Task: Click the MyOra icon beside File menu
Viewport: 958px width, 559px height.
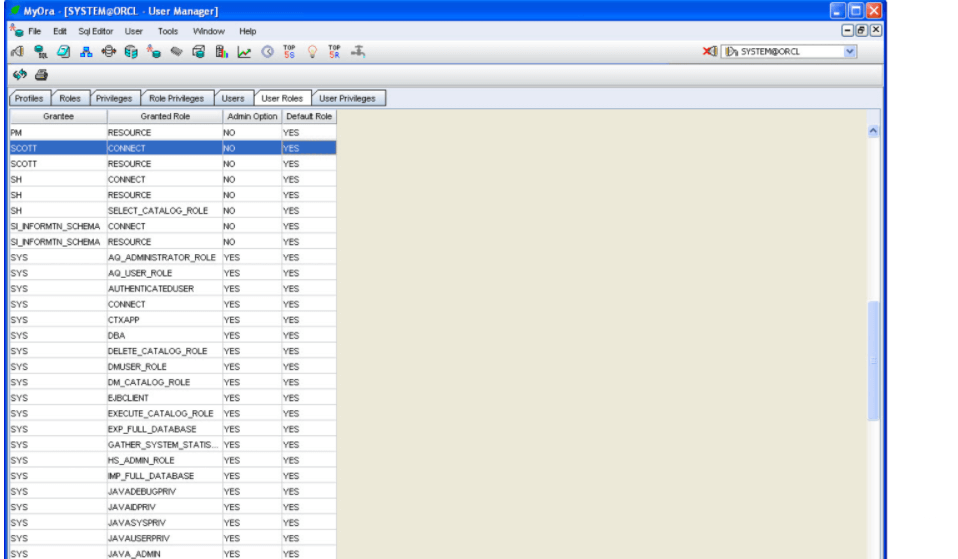Action: pos(16,31)
